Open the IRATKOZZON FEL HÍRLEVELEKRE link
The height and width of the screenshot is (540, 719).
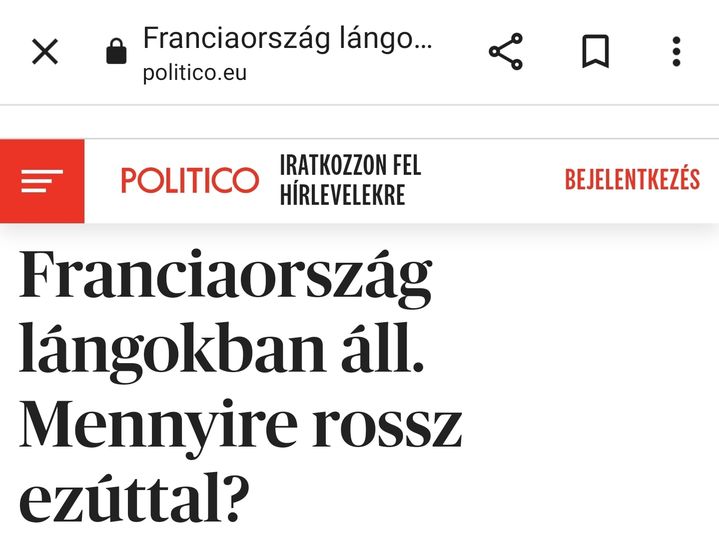click(349, 181)
